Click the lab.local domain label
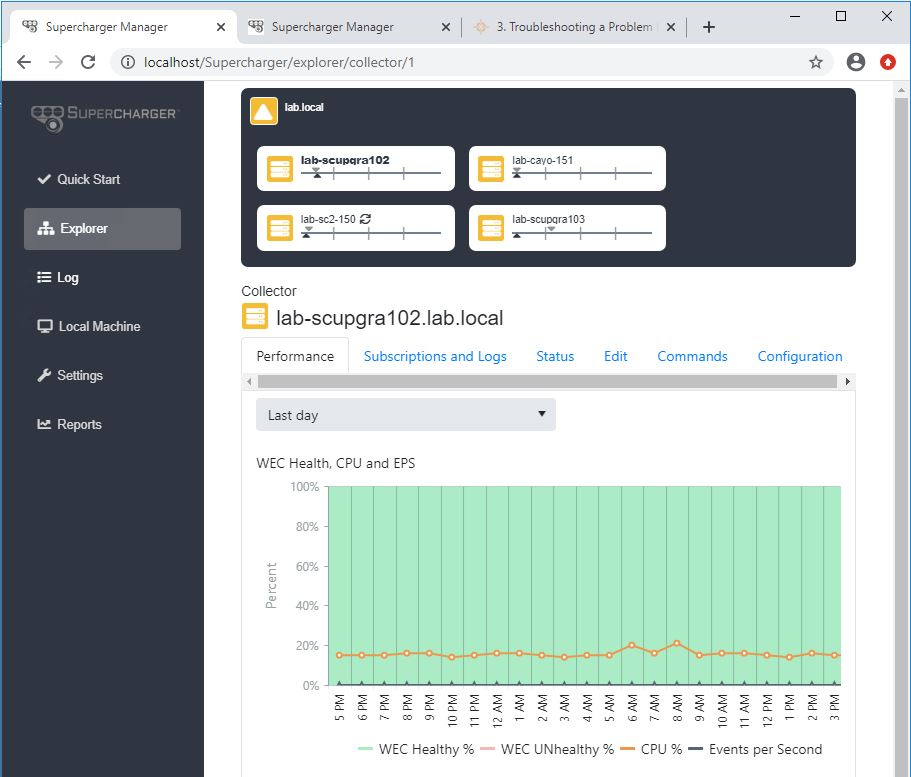911x777 pixels. (x=304, y=107)
